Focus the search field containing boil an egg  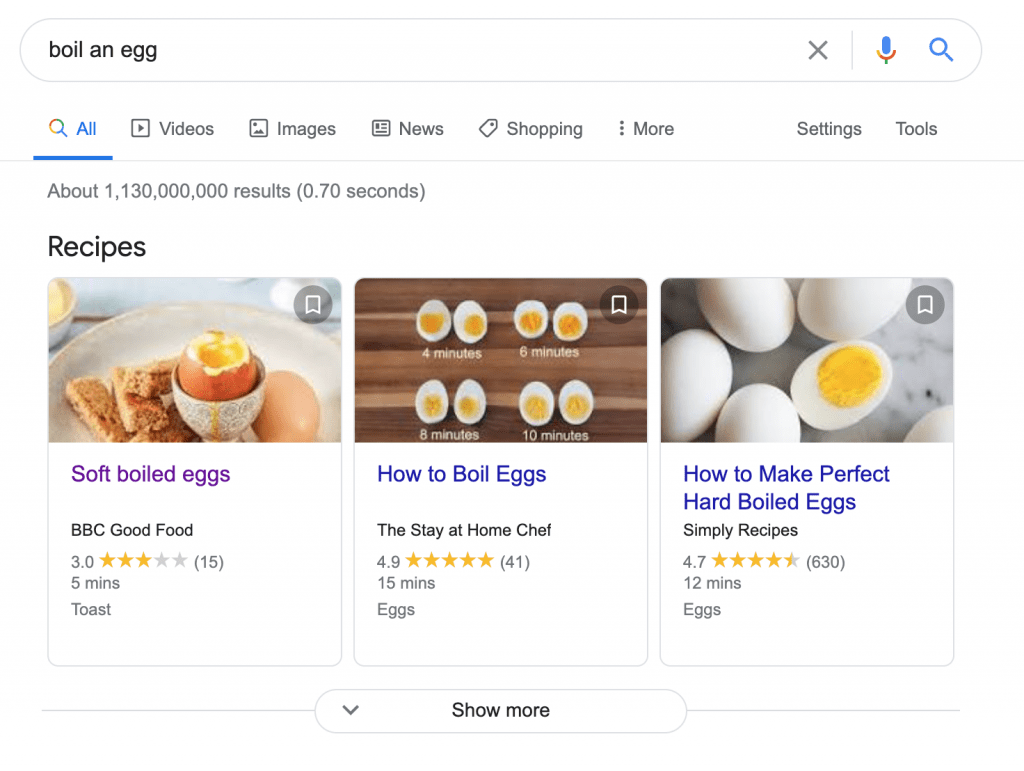(418, 50)
